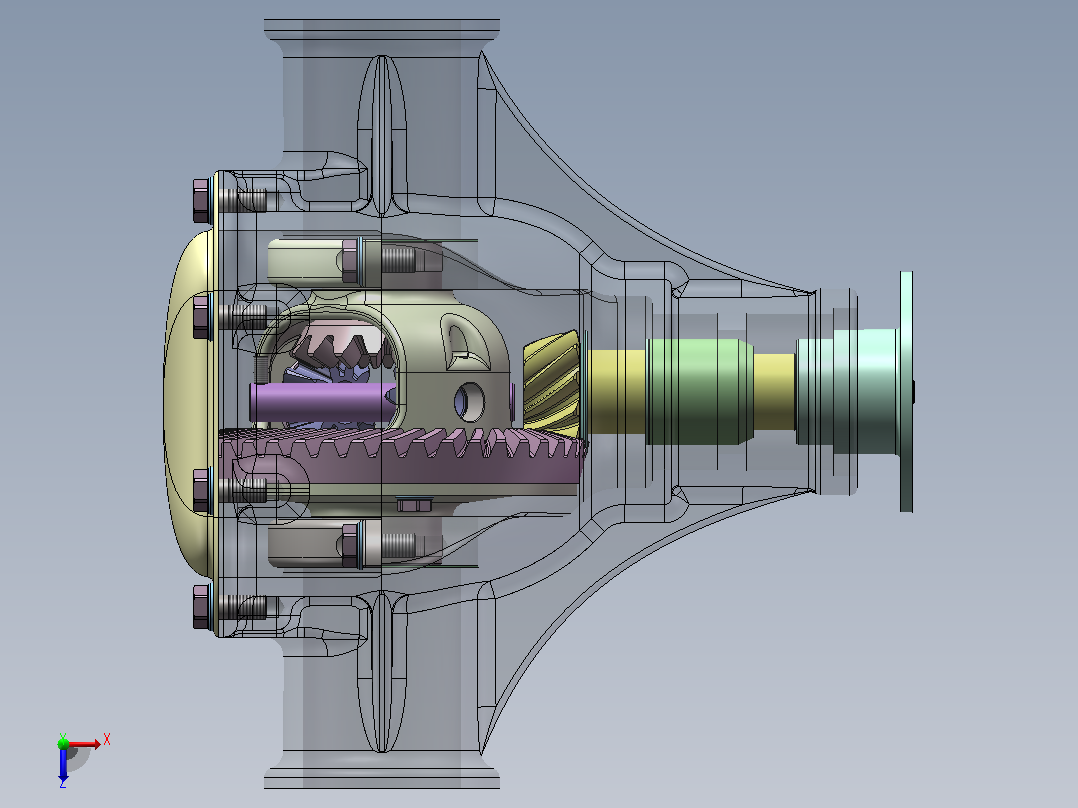This screenshot has width=1078, height=808.
Task: Click the red "X" label beside the triad
Action: click(x=107, y=740)
